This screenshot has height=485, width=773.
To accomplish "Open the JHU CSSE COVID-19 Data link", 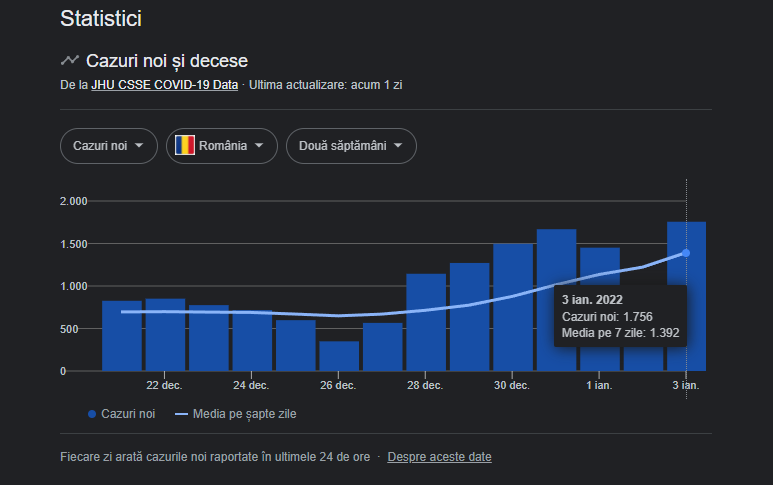I will pyautogui.click(x=164, y=85).
